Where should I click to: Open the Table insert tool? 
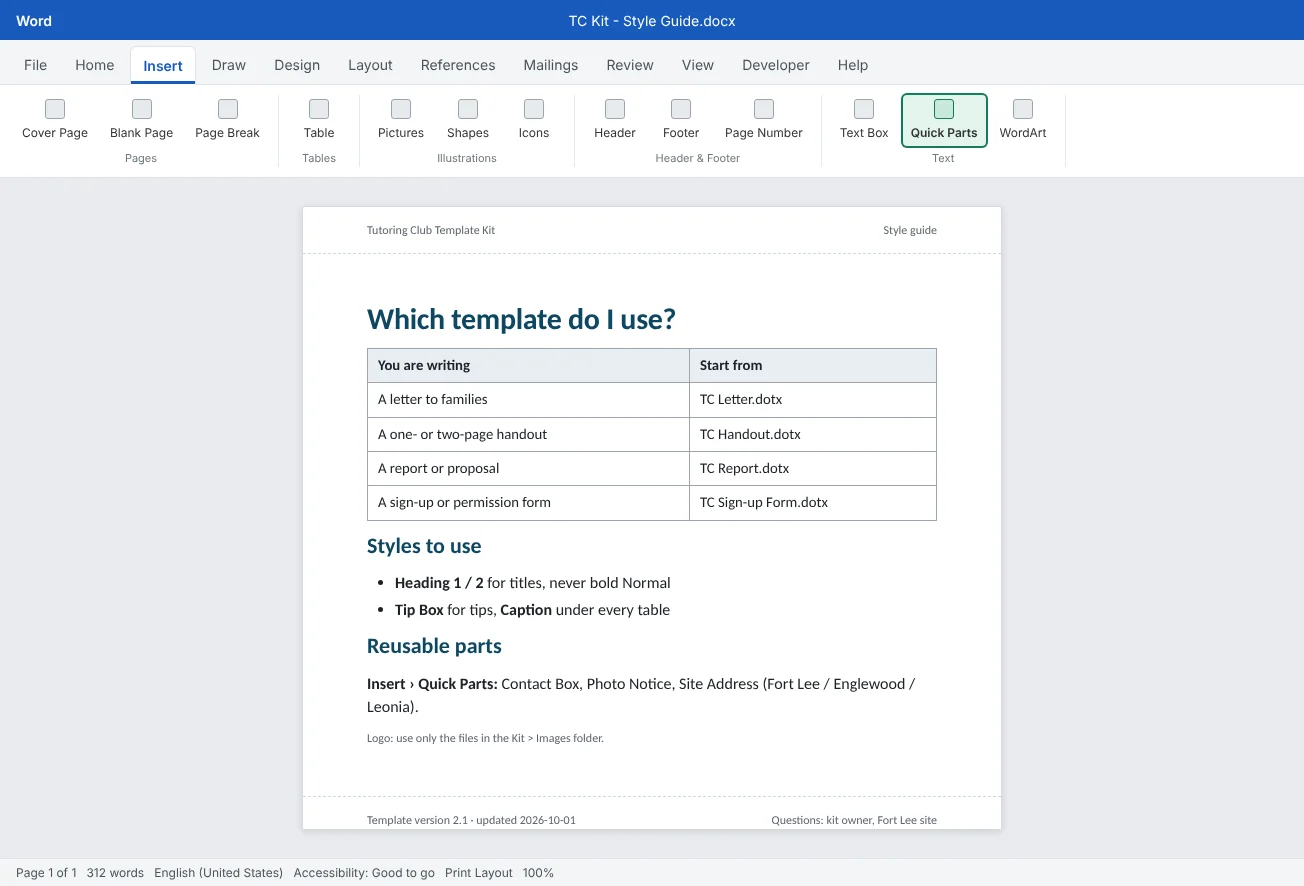tap(319, 120)
